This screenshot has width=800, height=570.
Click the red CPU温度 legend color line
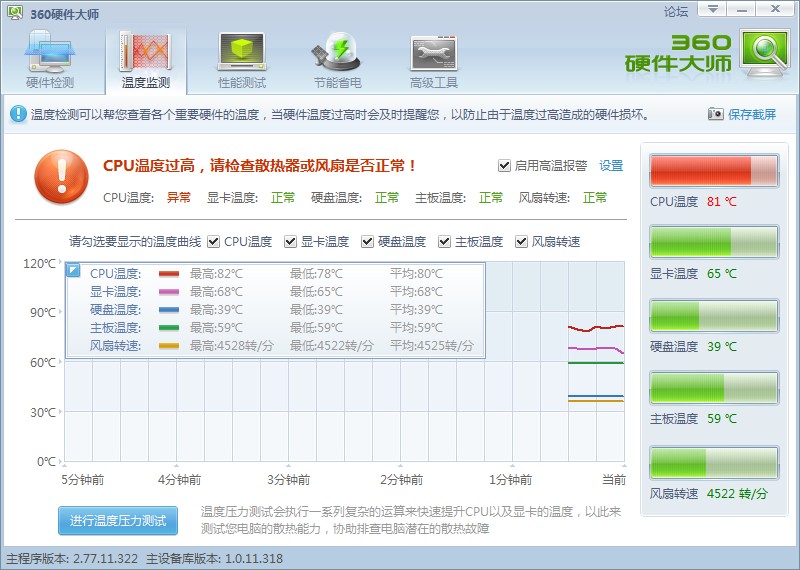click(169, 274)
